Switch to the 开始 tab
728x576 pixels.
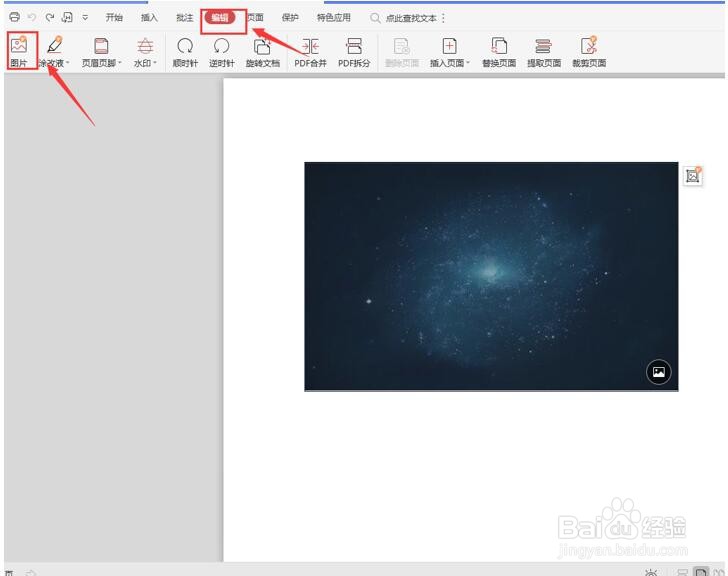[114, 18]
